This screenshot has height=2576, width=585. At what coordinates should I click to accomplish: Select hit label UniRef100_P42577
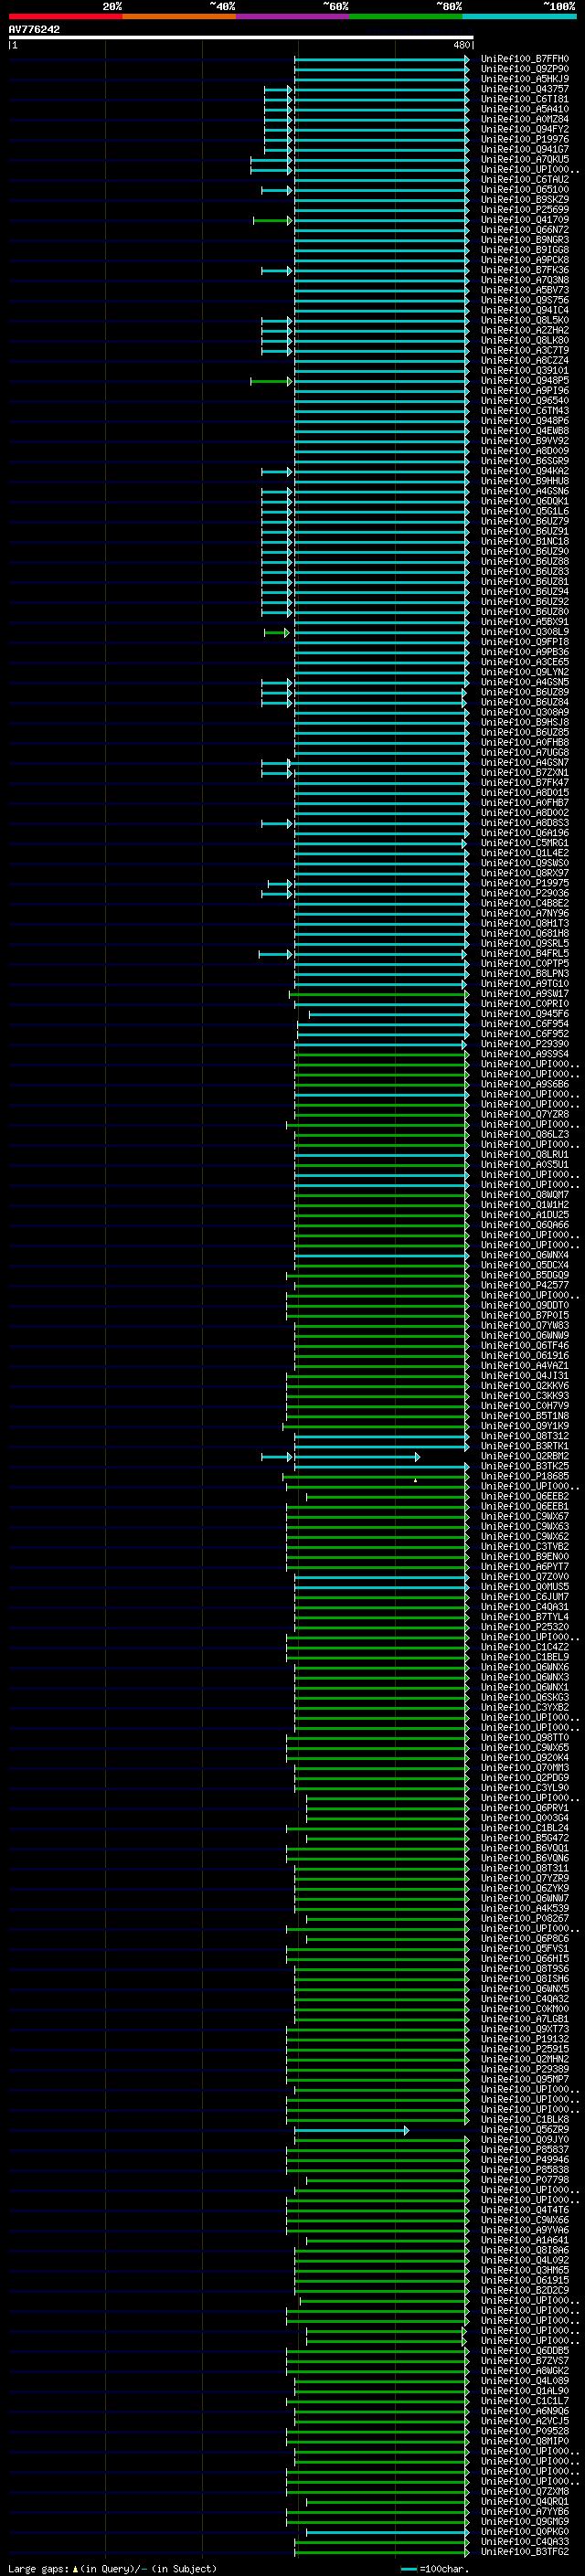(x=525, y=1285)
